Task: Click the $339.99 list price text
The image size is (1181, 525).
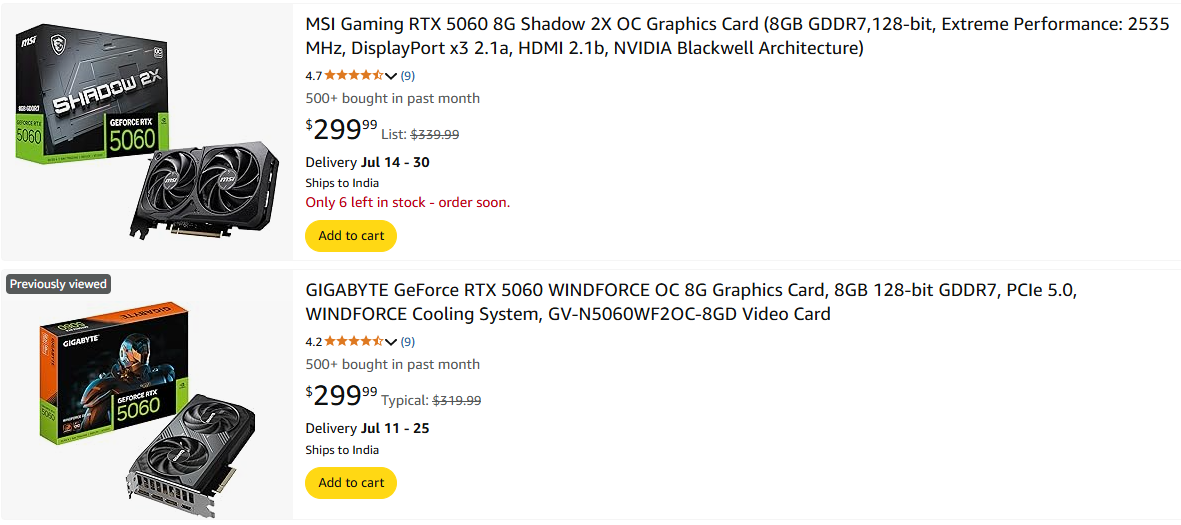Action: (435, 134)
